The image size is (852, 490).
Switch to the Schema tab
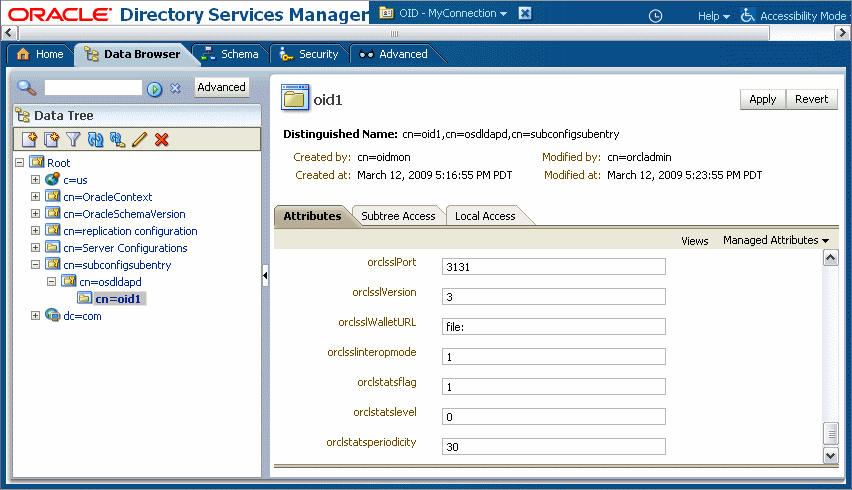pos(230,54)
